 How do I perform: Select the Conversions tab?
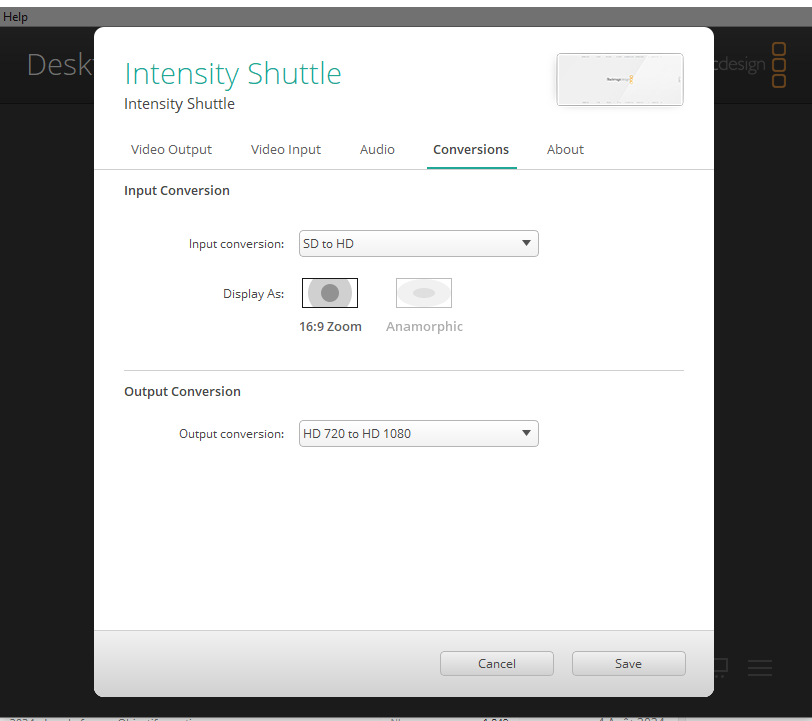point(471,150)
